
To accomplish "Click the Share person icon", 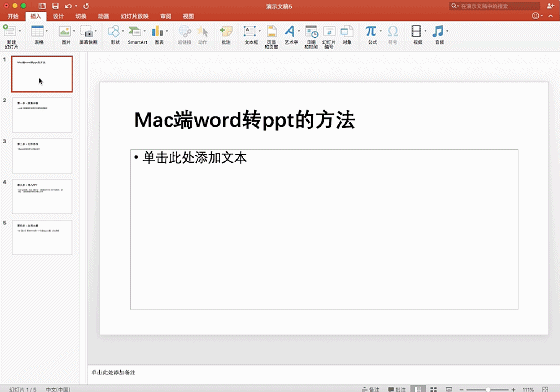I will 550,6.
